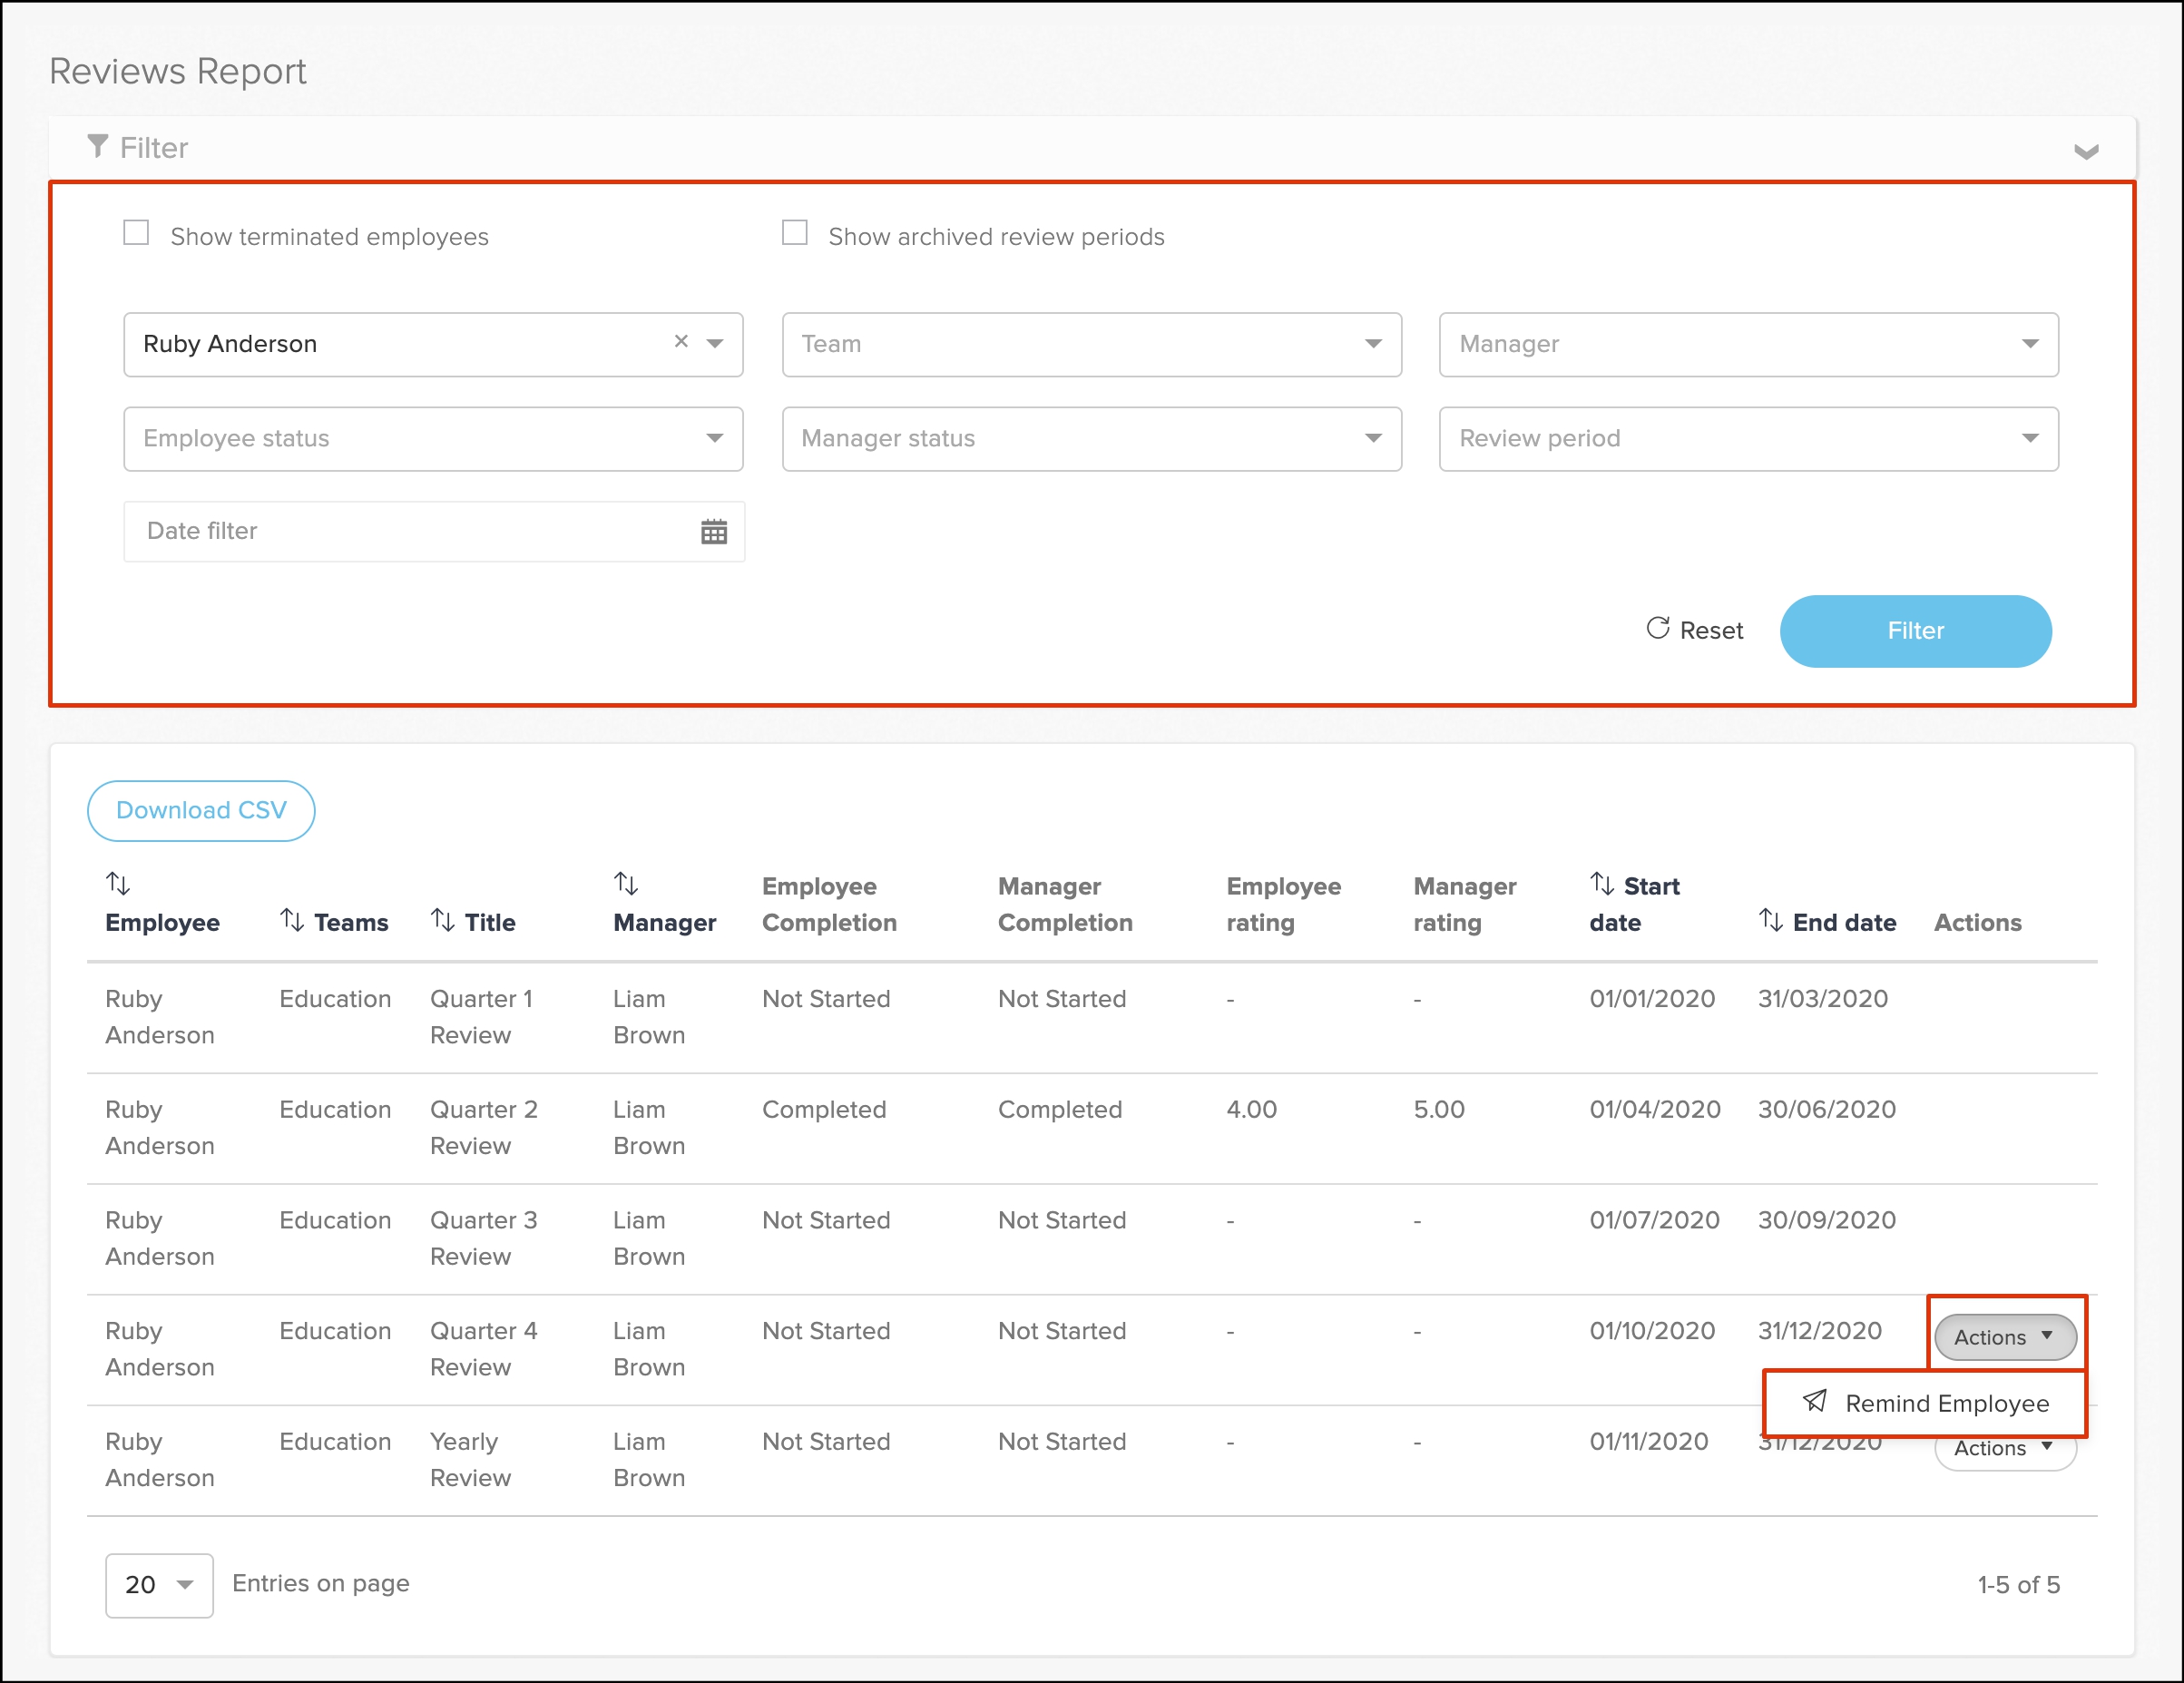Clear Ruby Anderson selection with X
This screenshot has height=1683, width=2184.
click(681, 341)
